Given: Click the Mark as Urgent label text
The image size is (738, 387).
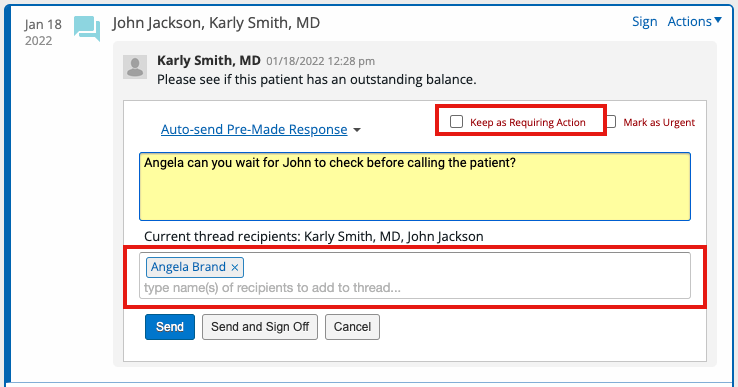Looking at the screenshot, I should click(659, 122).
